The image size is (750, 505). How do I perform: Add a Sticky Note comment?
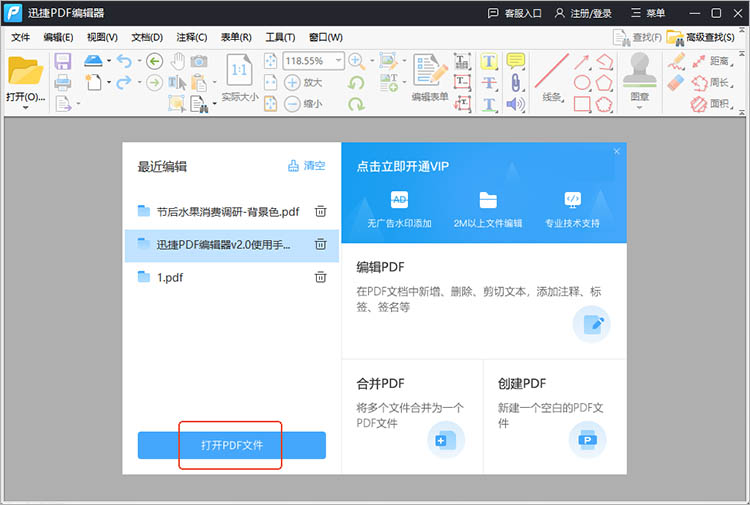pyautogui.click(x=516, y=61)
